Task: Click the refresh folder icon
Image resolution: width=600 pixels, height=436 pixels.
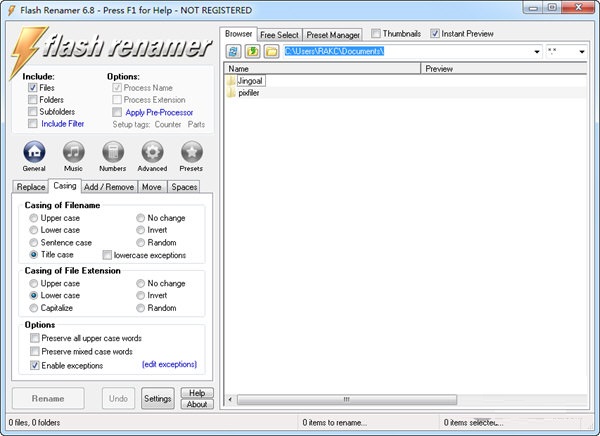Action: click(x=233, y=51)
